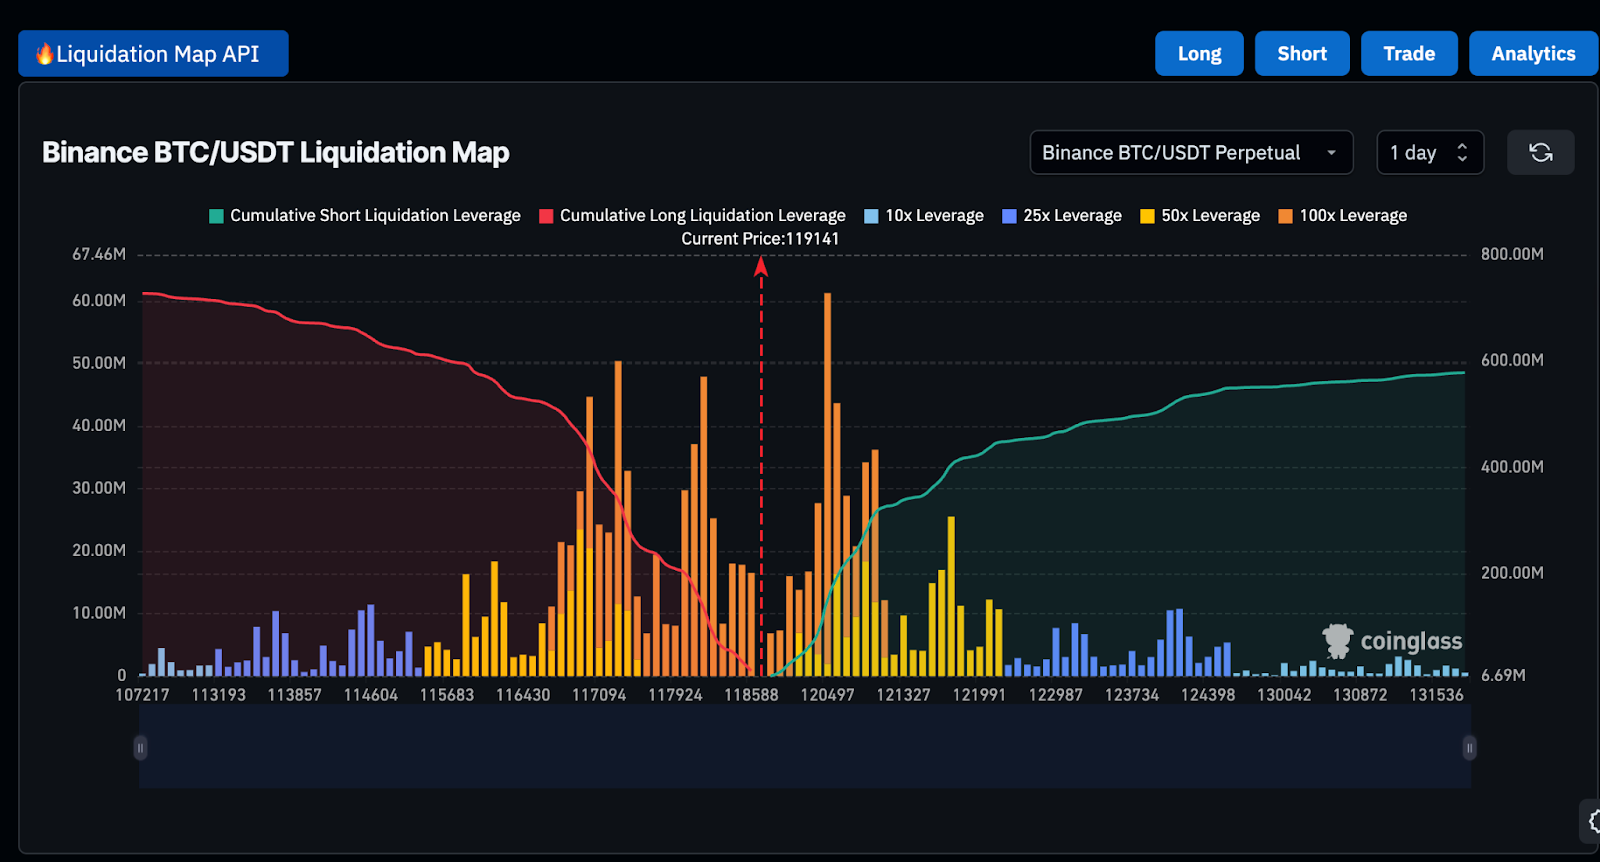Click the right handle of the range slider

[1469, 748]
